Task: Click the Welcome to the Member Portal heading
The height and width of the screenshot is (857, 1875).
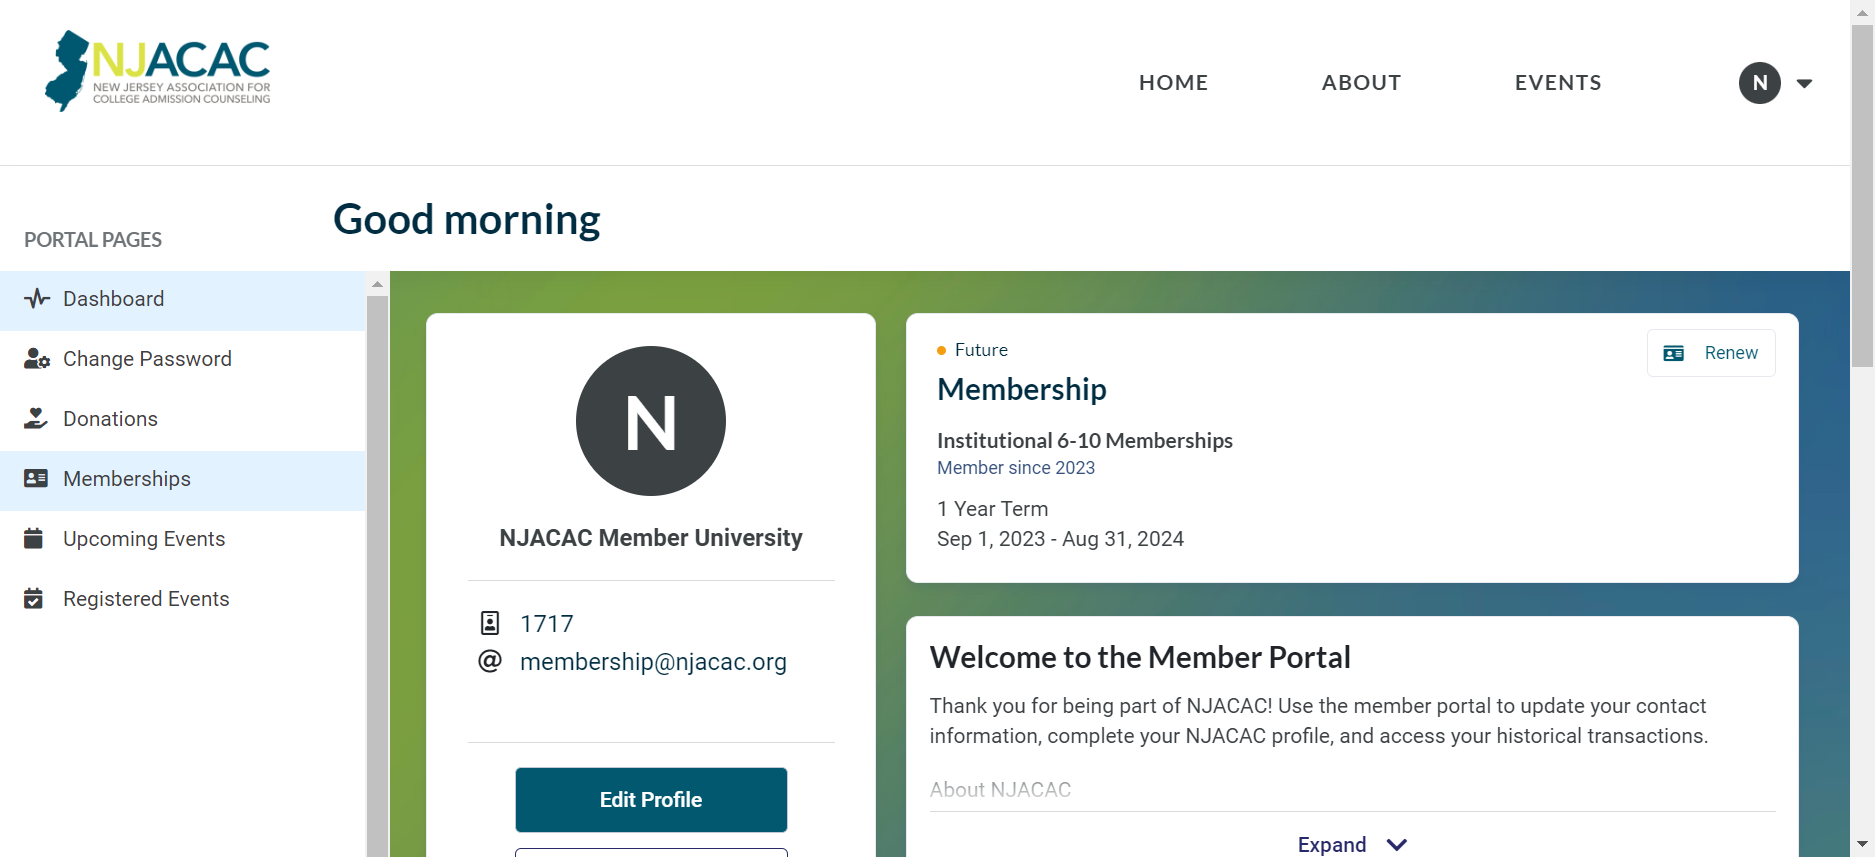Action: [x=1140, y=657]
